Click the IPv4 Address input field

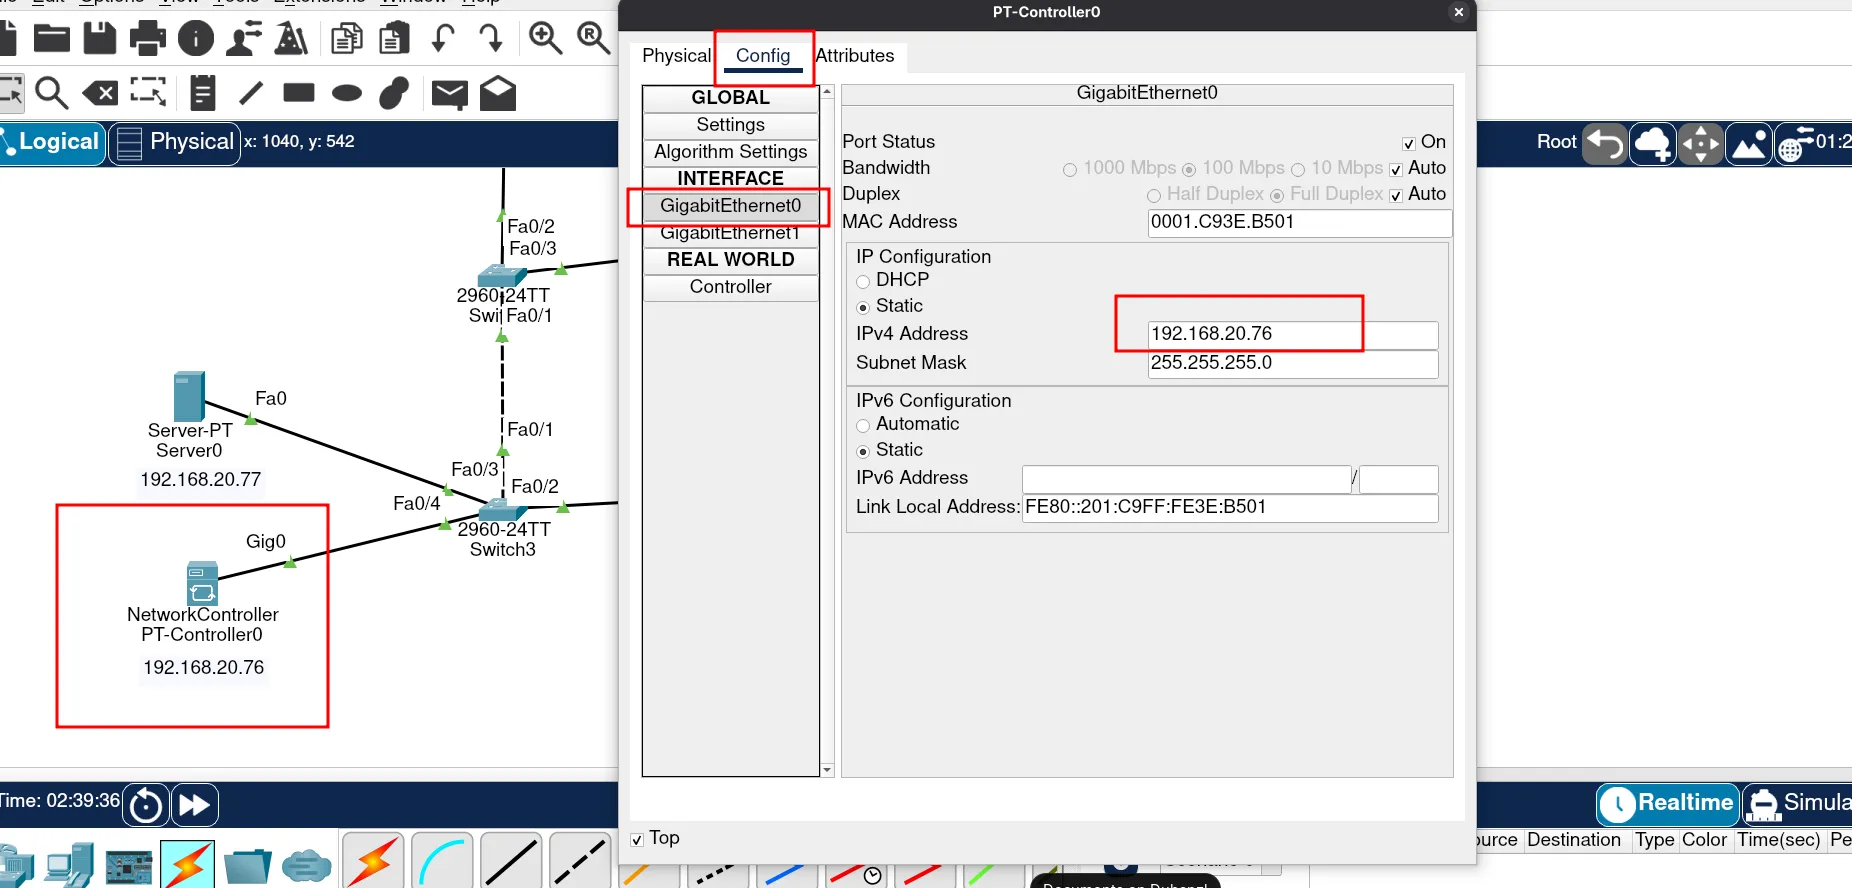pyautogui.click(x=1291, y=334)
